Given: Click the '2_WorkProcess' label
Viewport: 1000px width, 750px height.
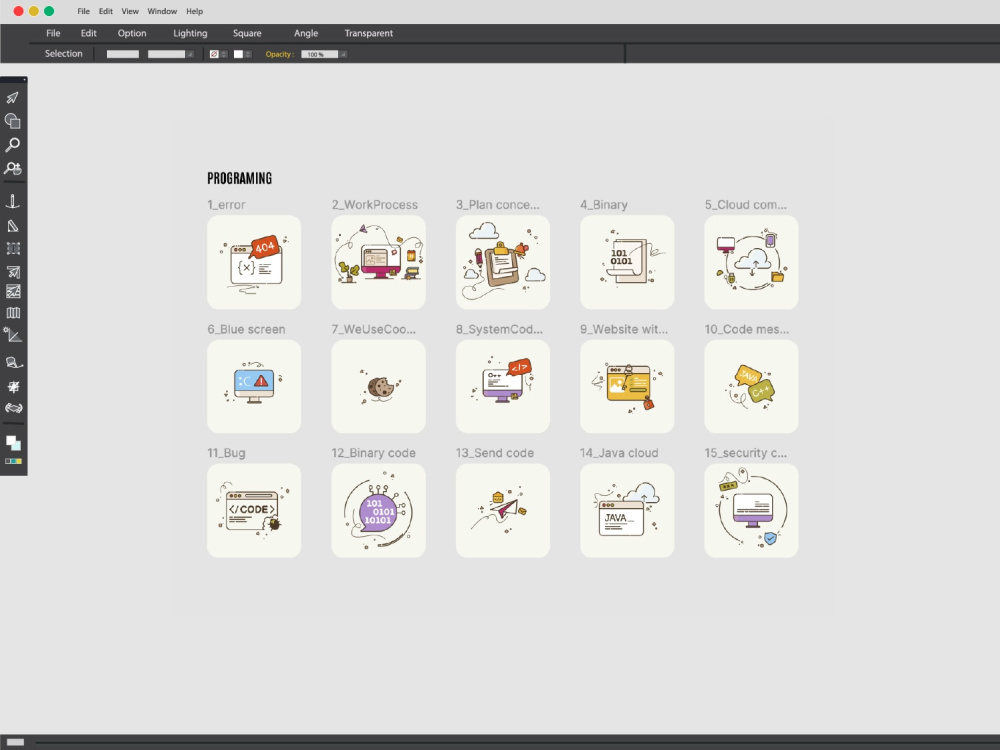Looking at the screenshot, I should click(375, 205).
